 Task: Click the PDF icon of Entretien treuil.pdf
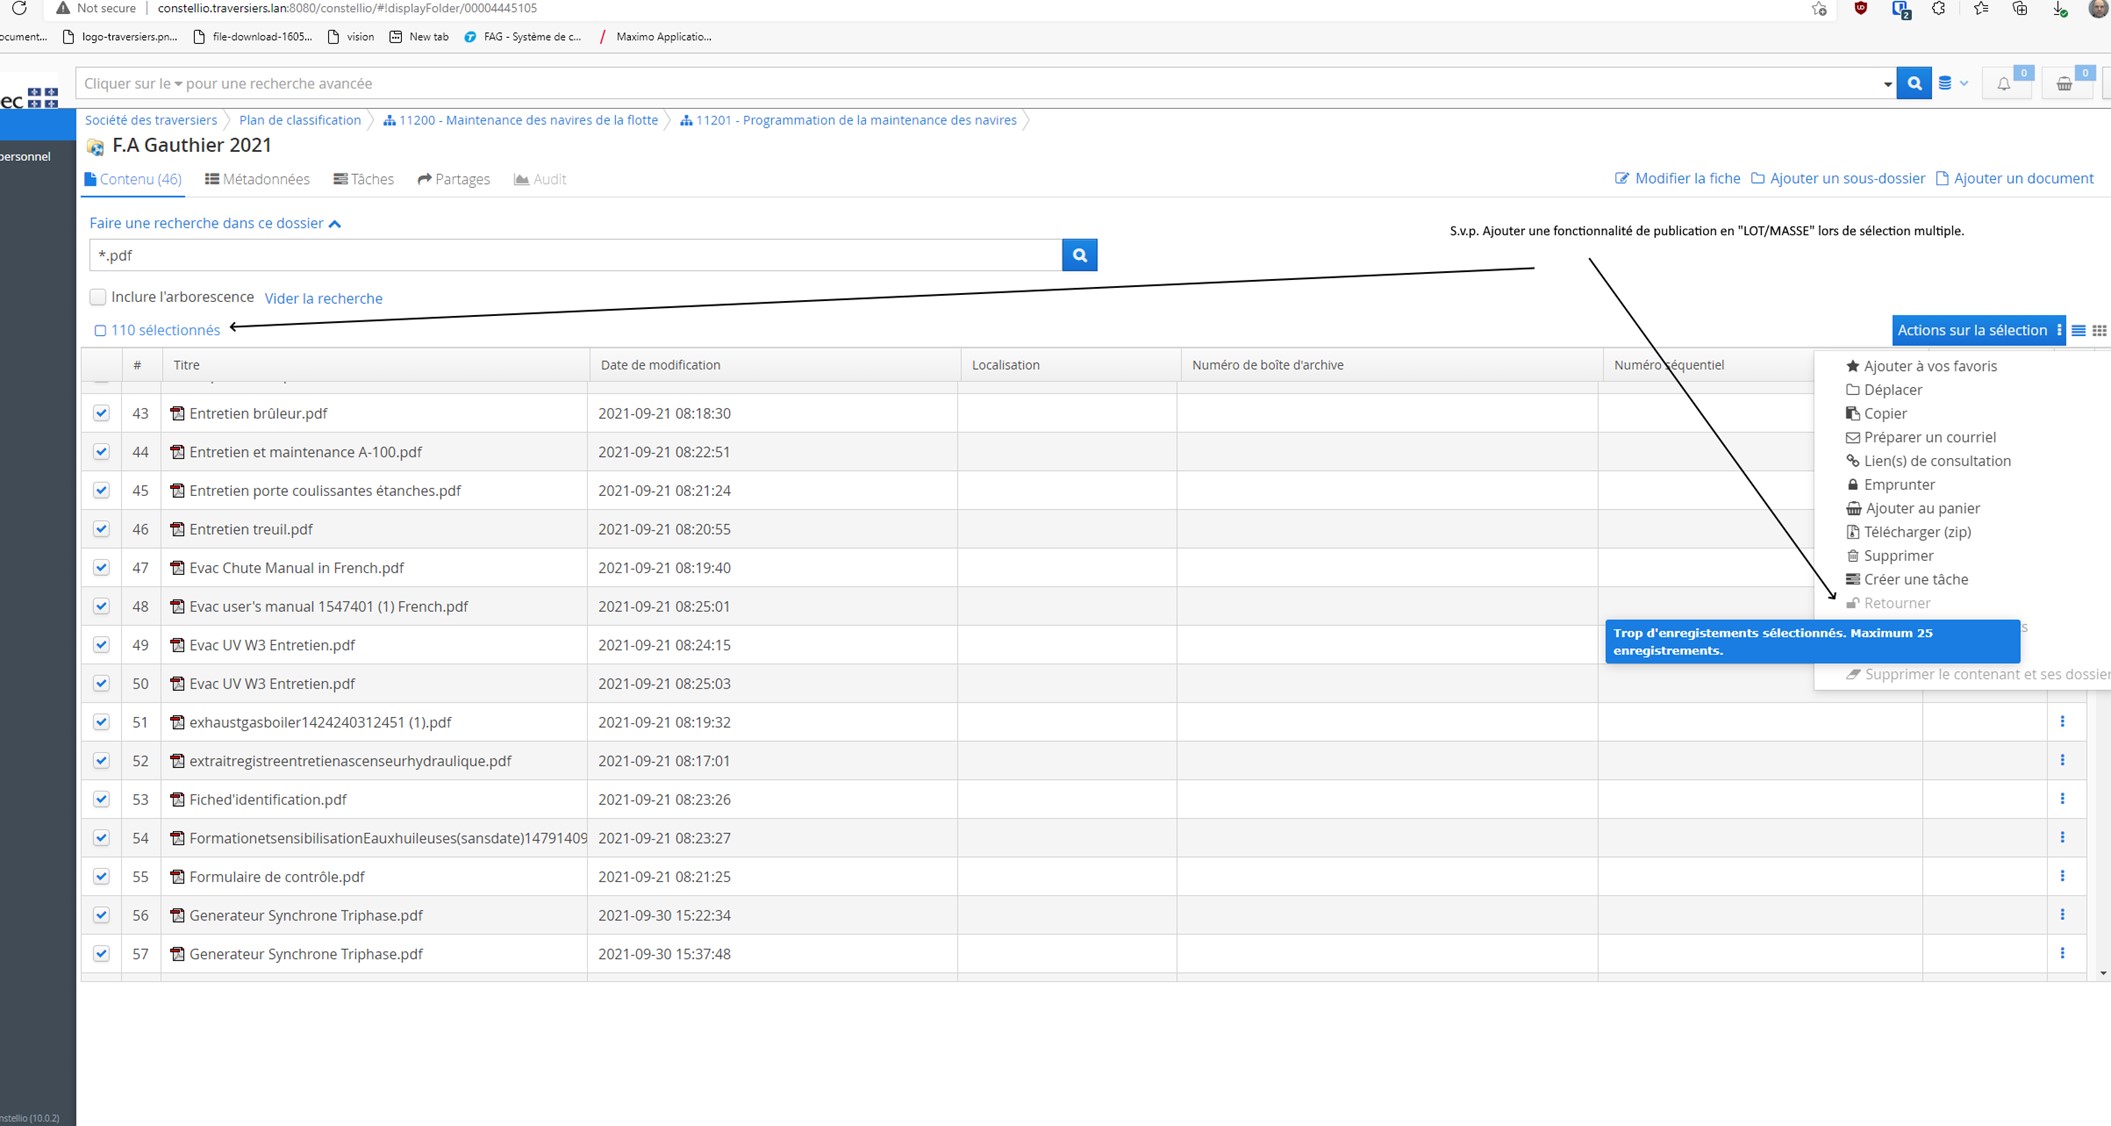(x=177, y=529)
